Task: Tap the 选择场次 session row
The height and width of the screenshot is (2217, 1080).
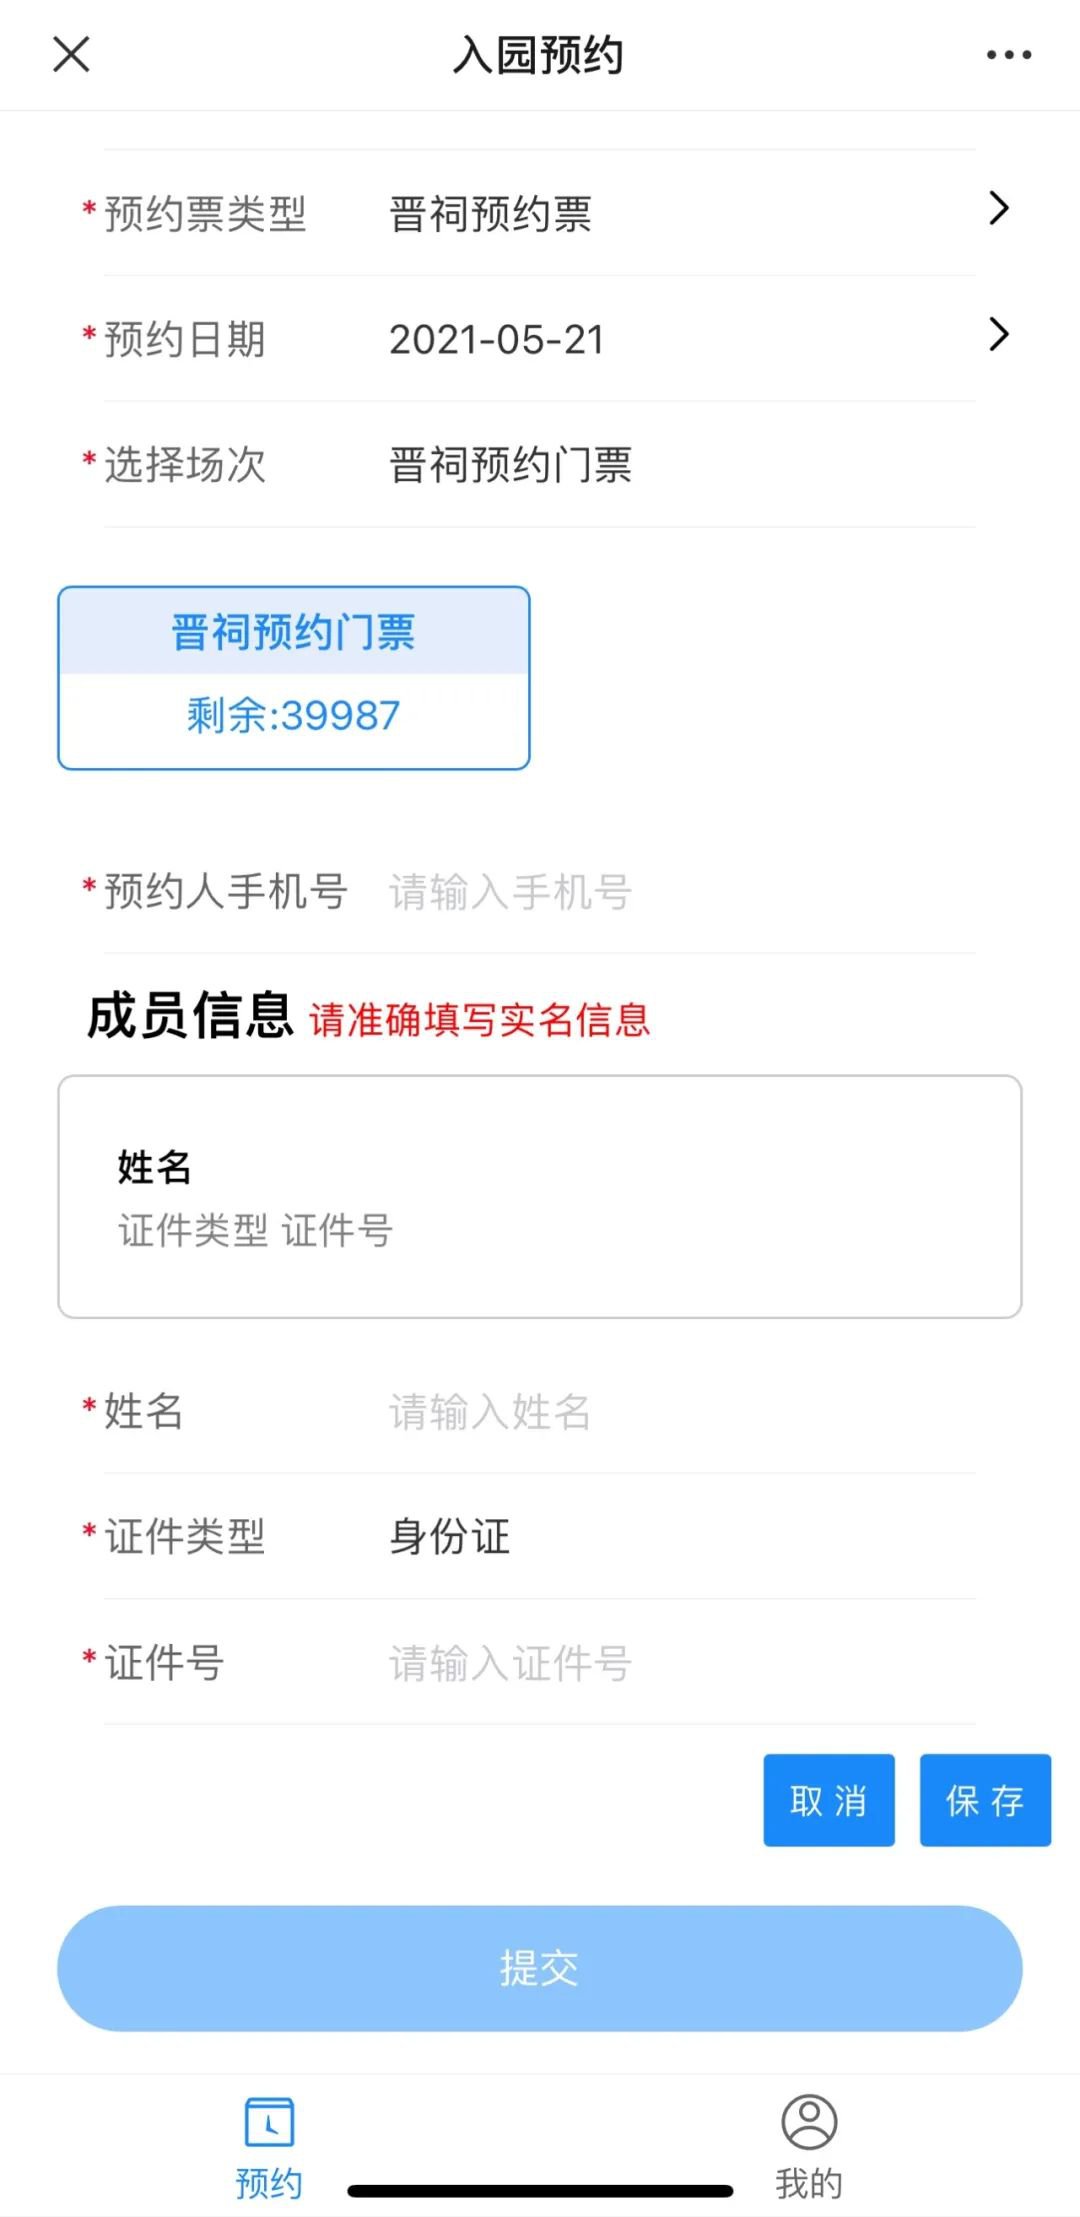Action: click(x=540, y=465)
